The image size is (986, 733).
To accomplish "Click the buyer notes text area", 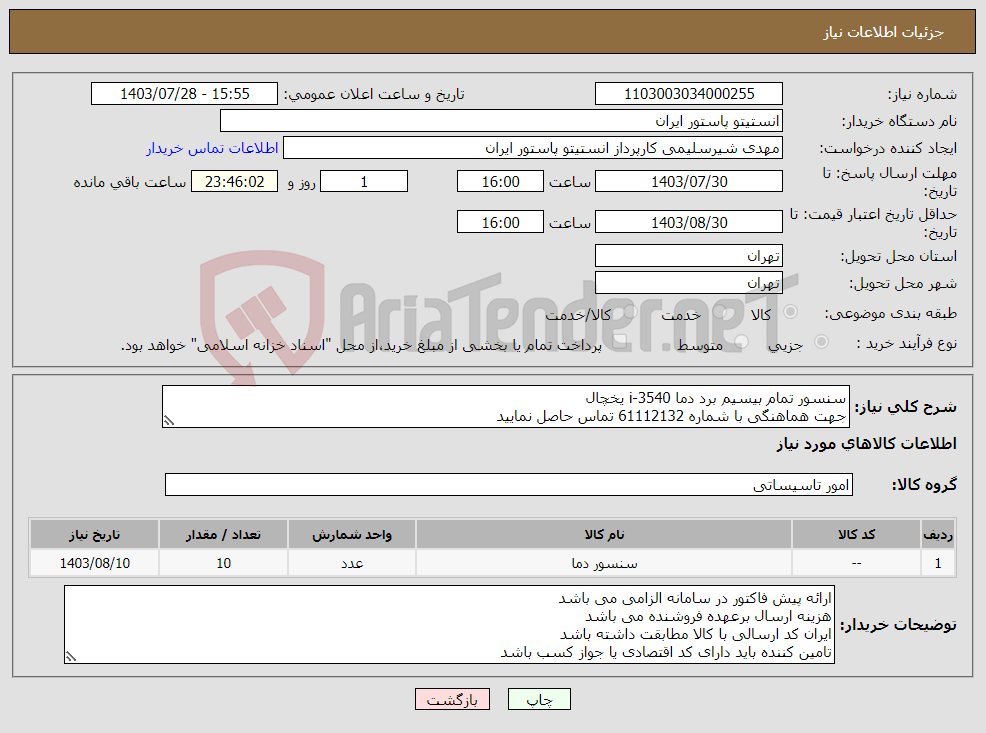I will click(450, 625).
